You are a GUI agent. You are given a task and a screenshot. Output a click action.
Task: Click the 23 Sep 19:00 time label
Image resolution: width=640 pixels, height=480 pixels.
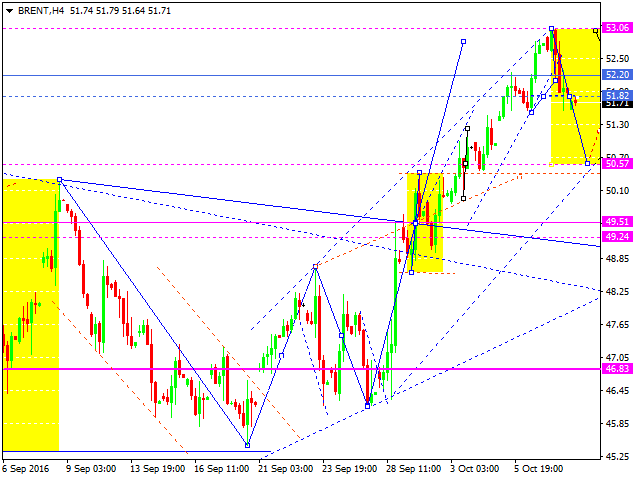pos(349,469)
